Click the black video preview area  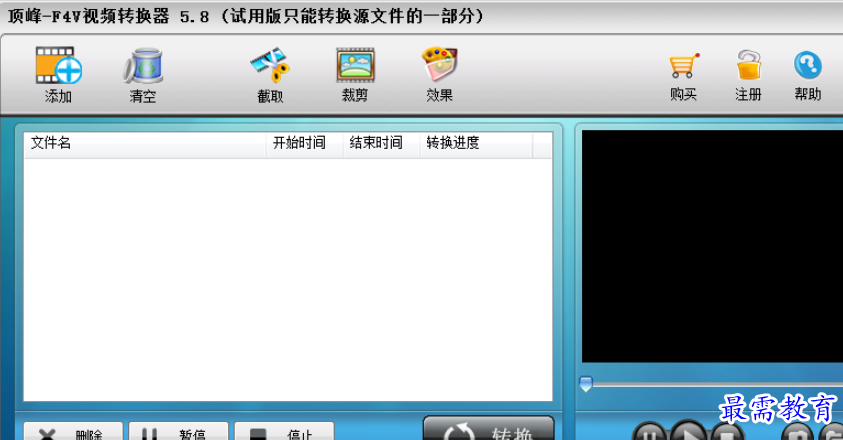click(x=712, y=246)
